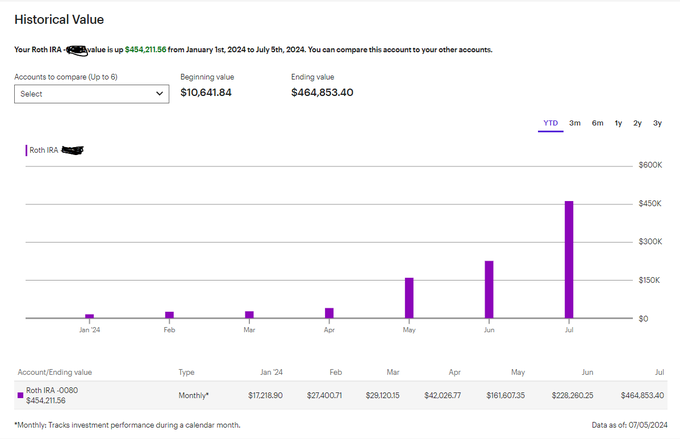
Task: Click the Monthly* type cell
Action: 193,395
